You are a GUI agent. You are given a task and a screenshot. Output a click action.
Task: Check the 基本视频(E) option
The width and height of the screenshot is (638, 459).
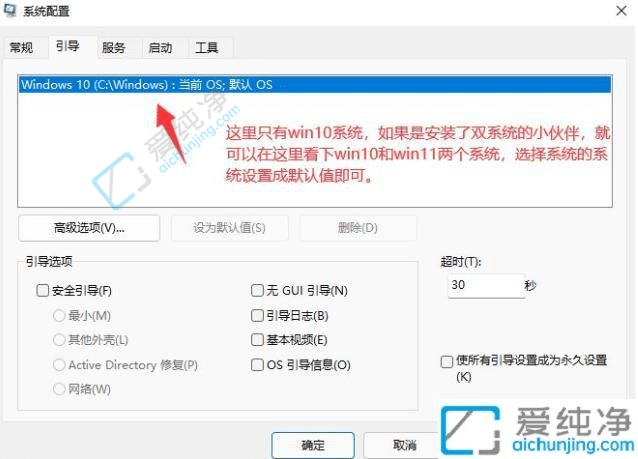257,340
